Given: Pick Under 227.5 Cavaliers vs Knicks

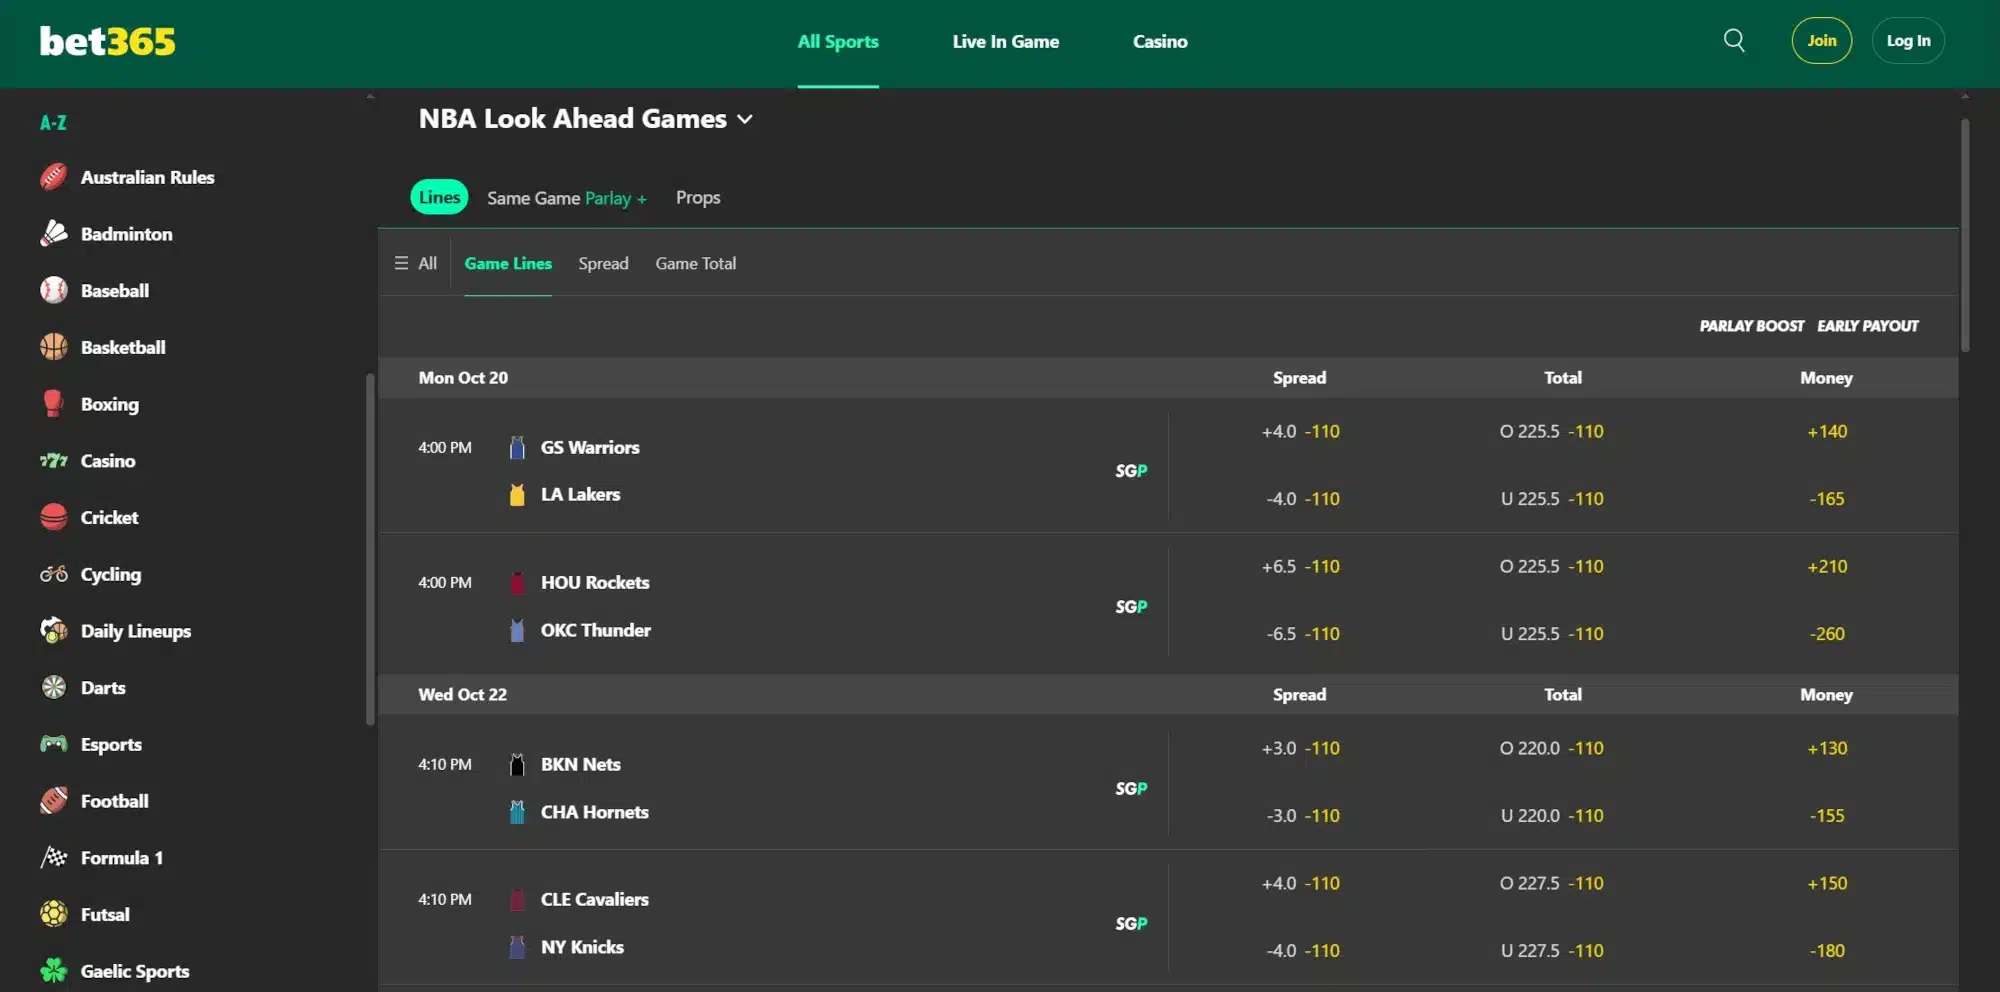Looking at the screenshot, I should [x=1552, y=951].
